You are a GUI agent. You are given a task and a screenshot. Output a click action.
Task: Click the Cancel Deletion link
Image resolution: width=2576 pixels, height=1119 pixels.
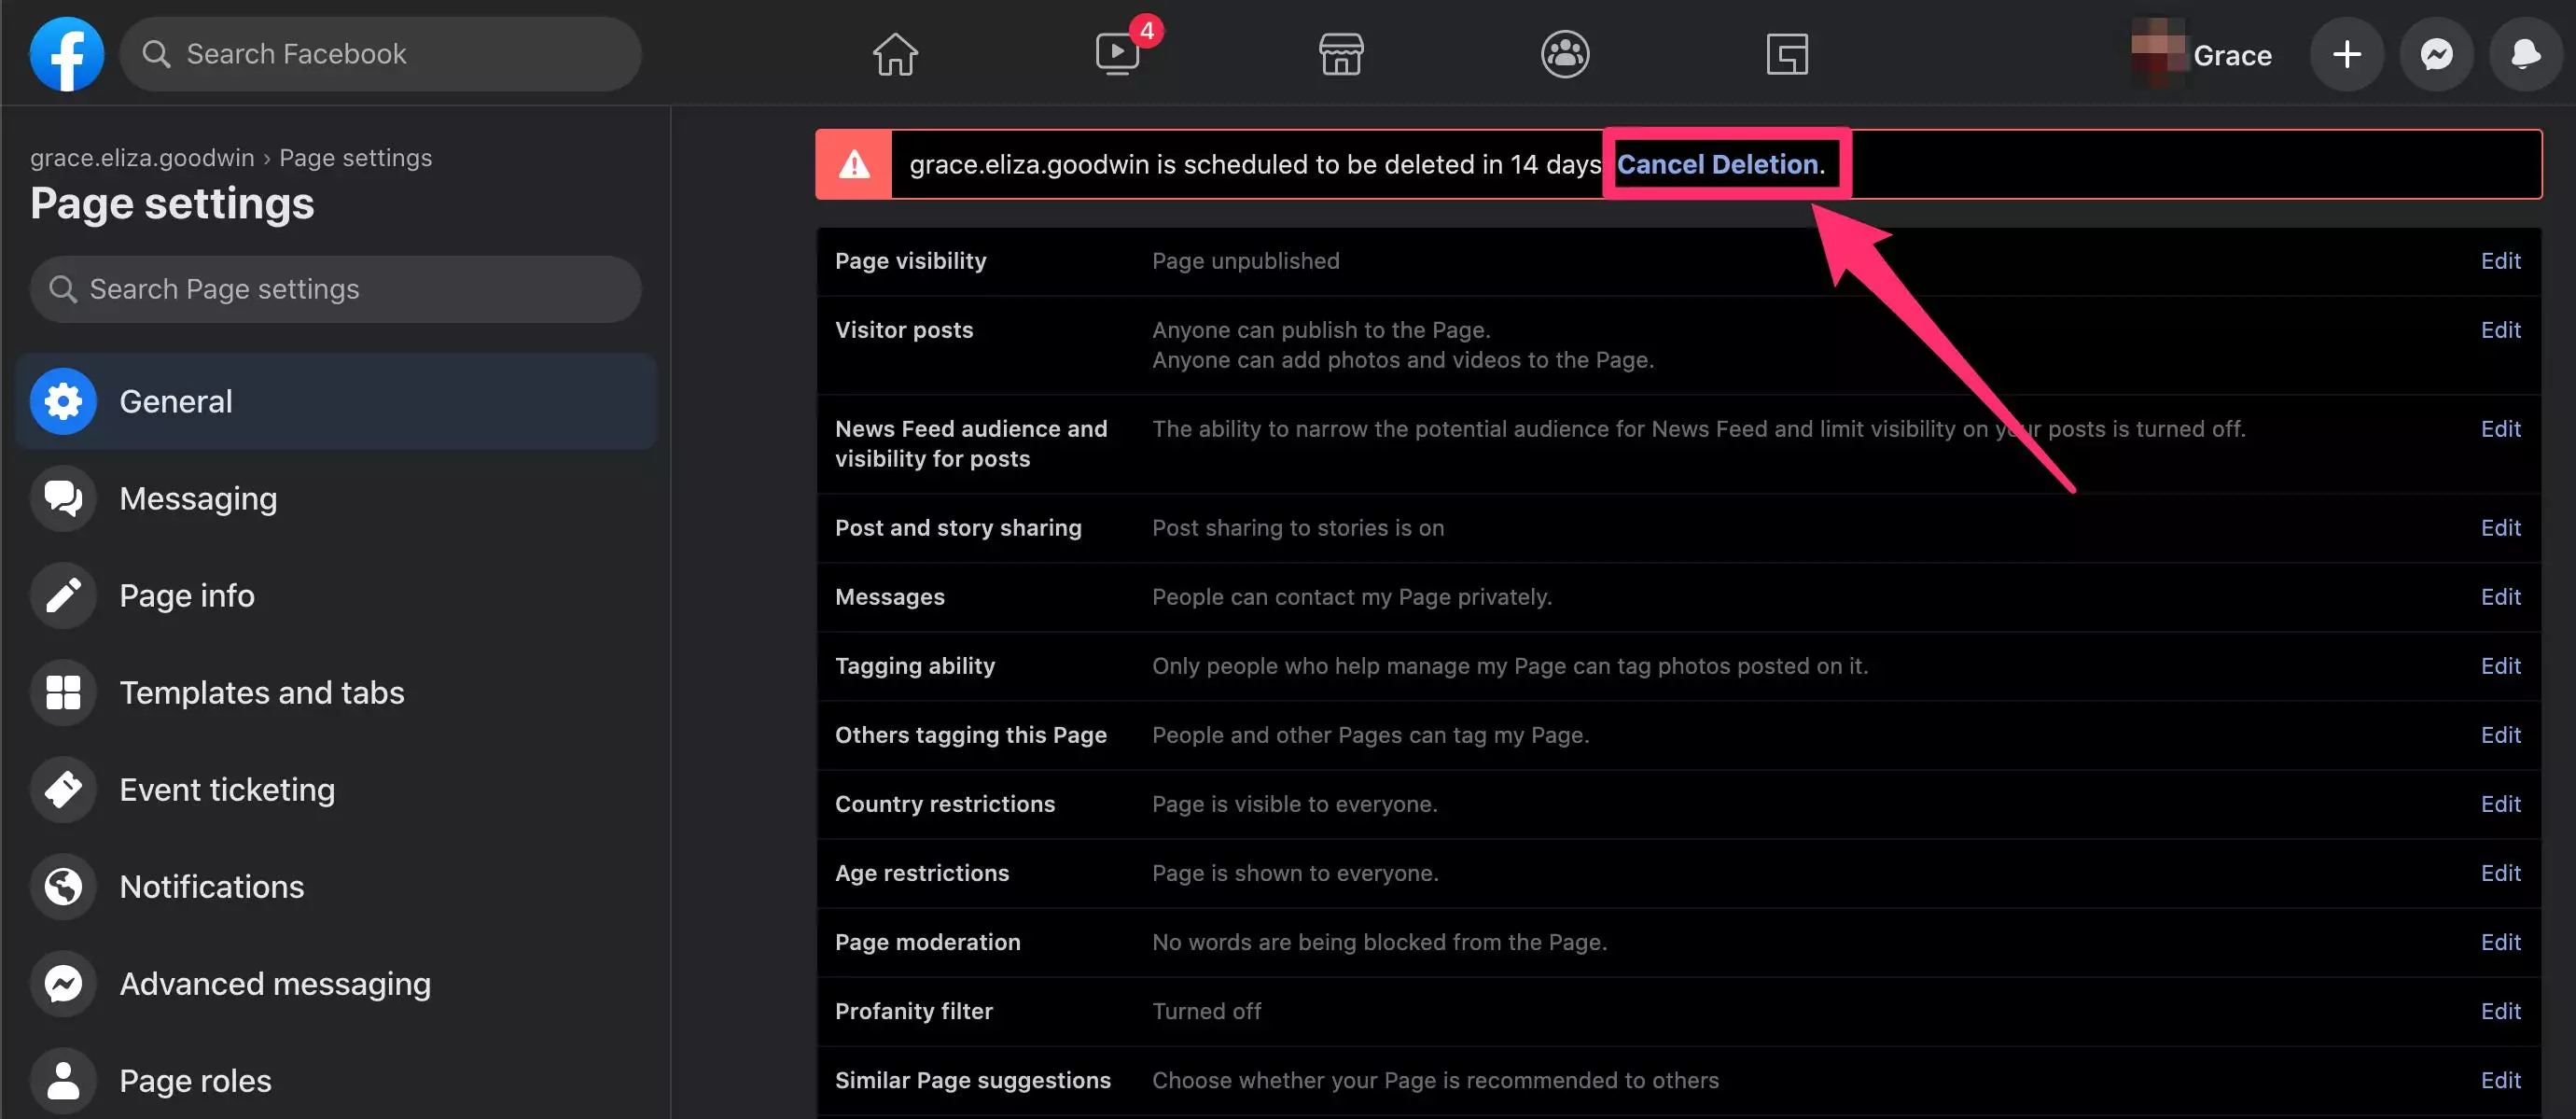tap(1717, 164)
